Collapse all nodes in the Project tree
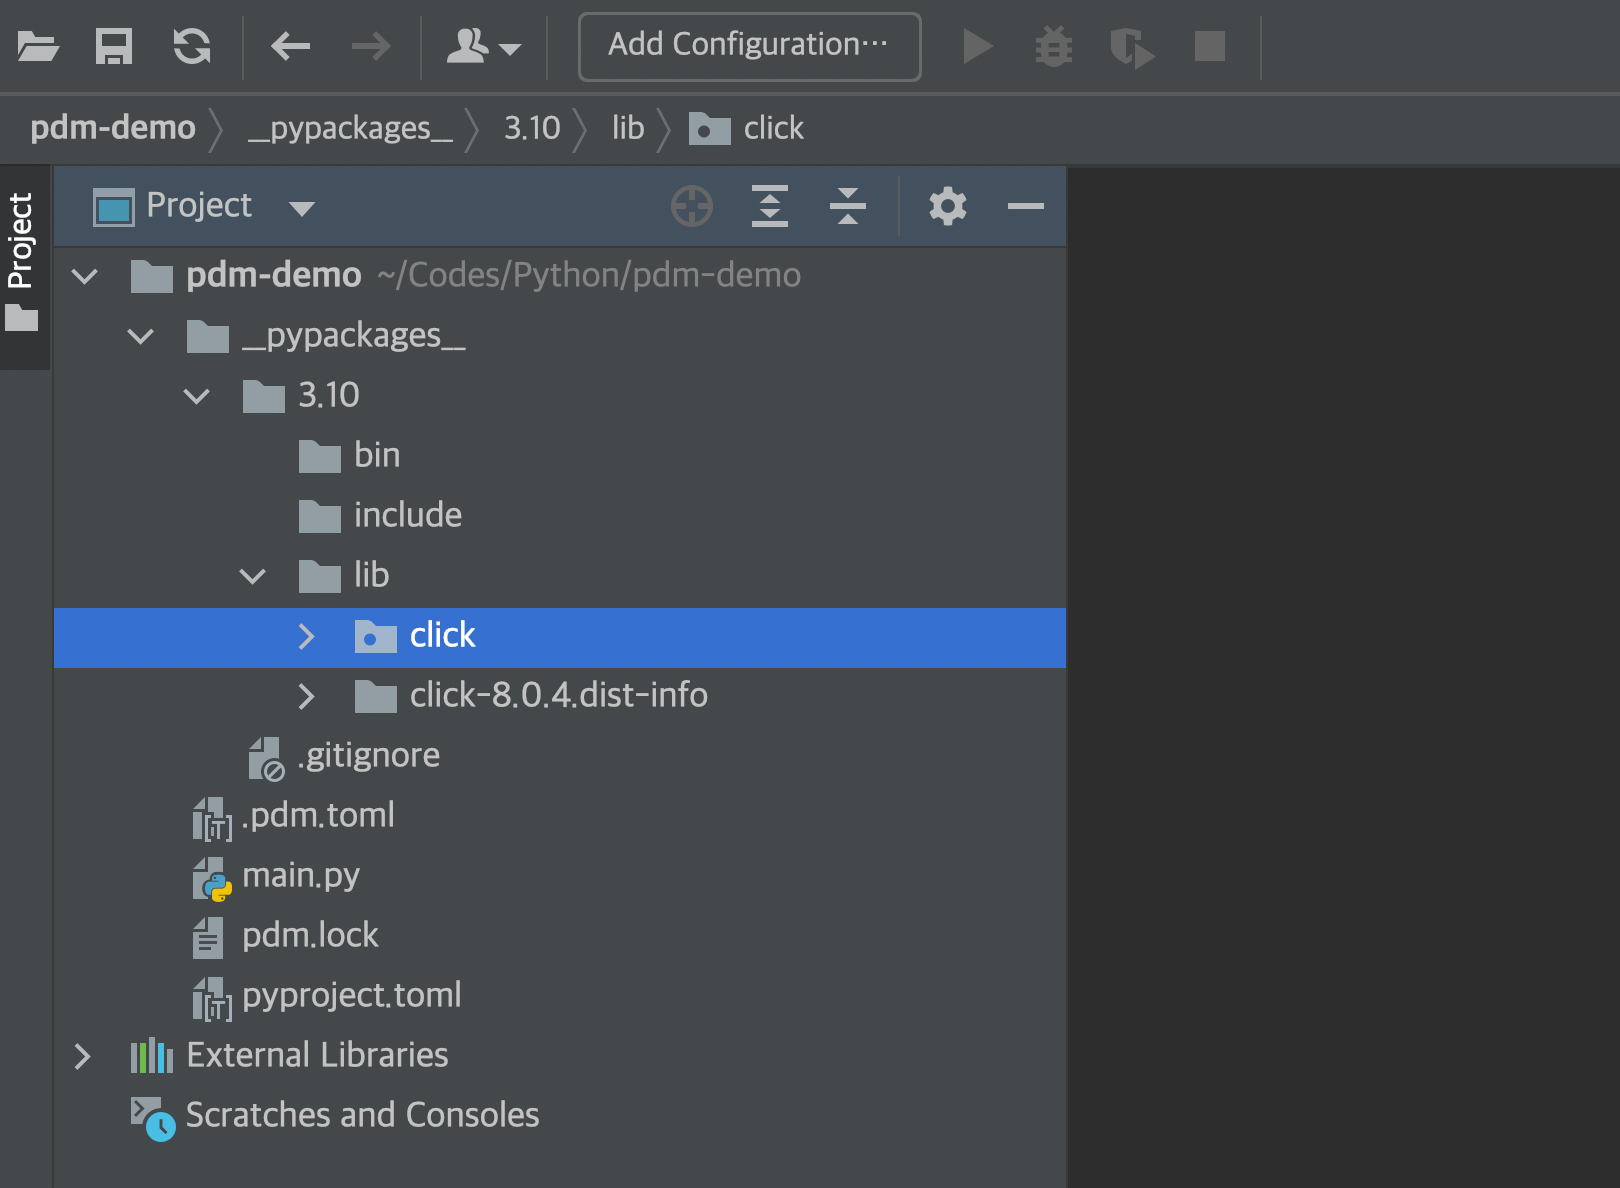1620x1188 pixels. tap(847, 206)
